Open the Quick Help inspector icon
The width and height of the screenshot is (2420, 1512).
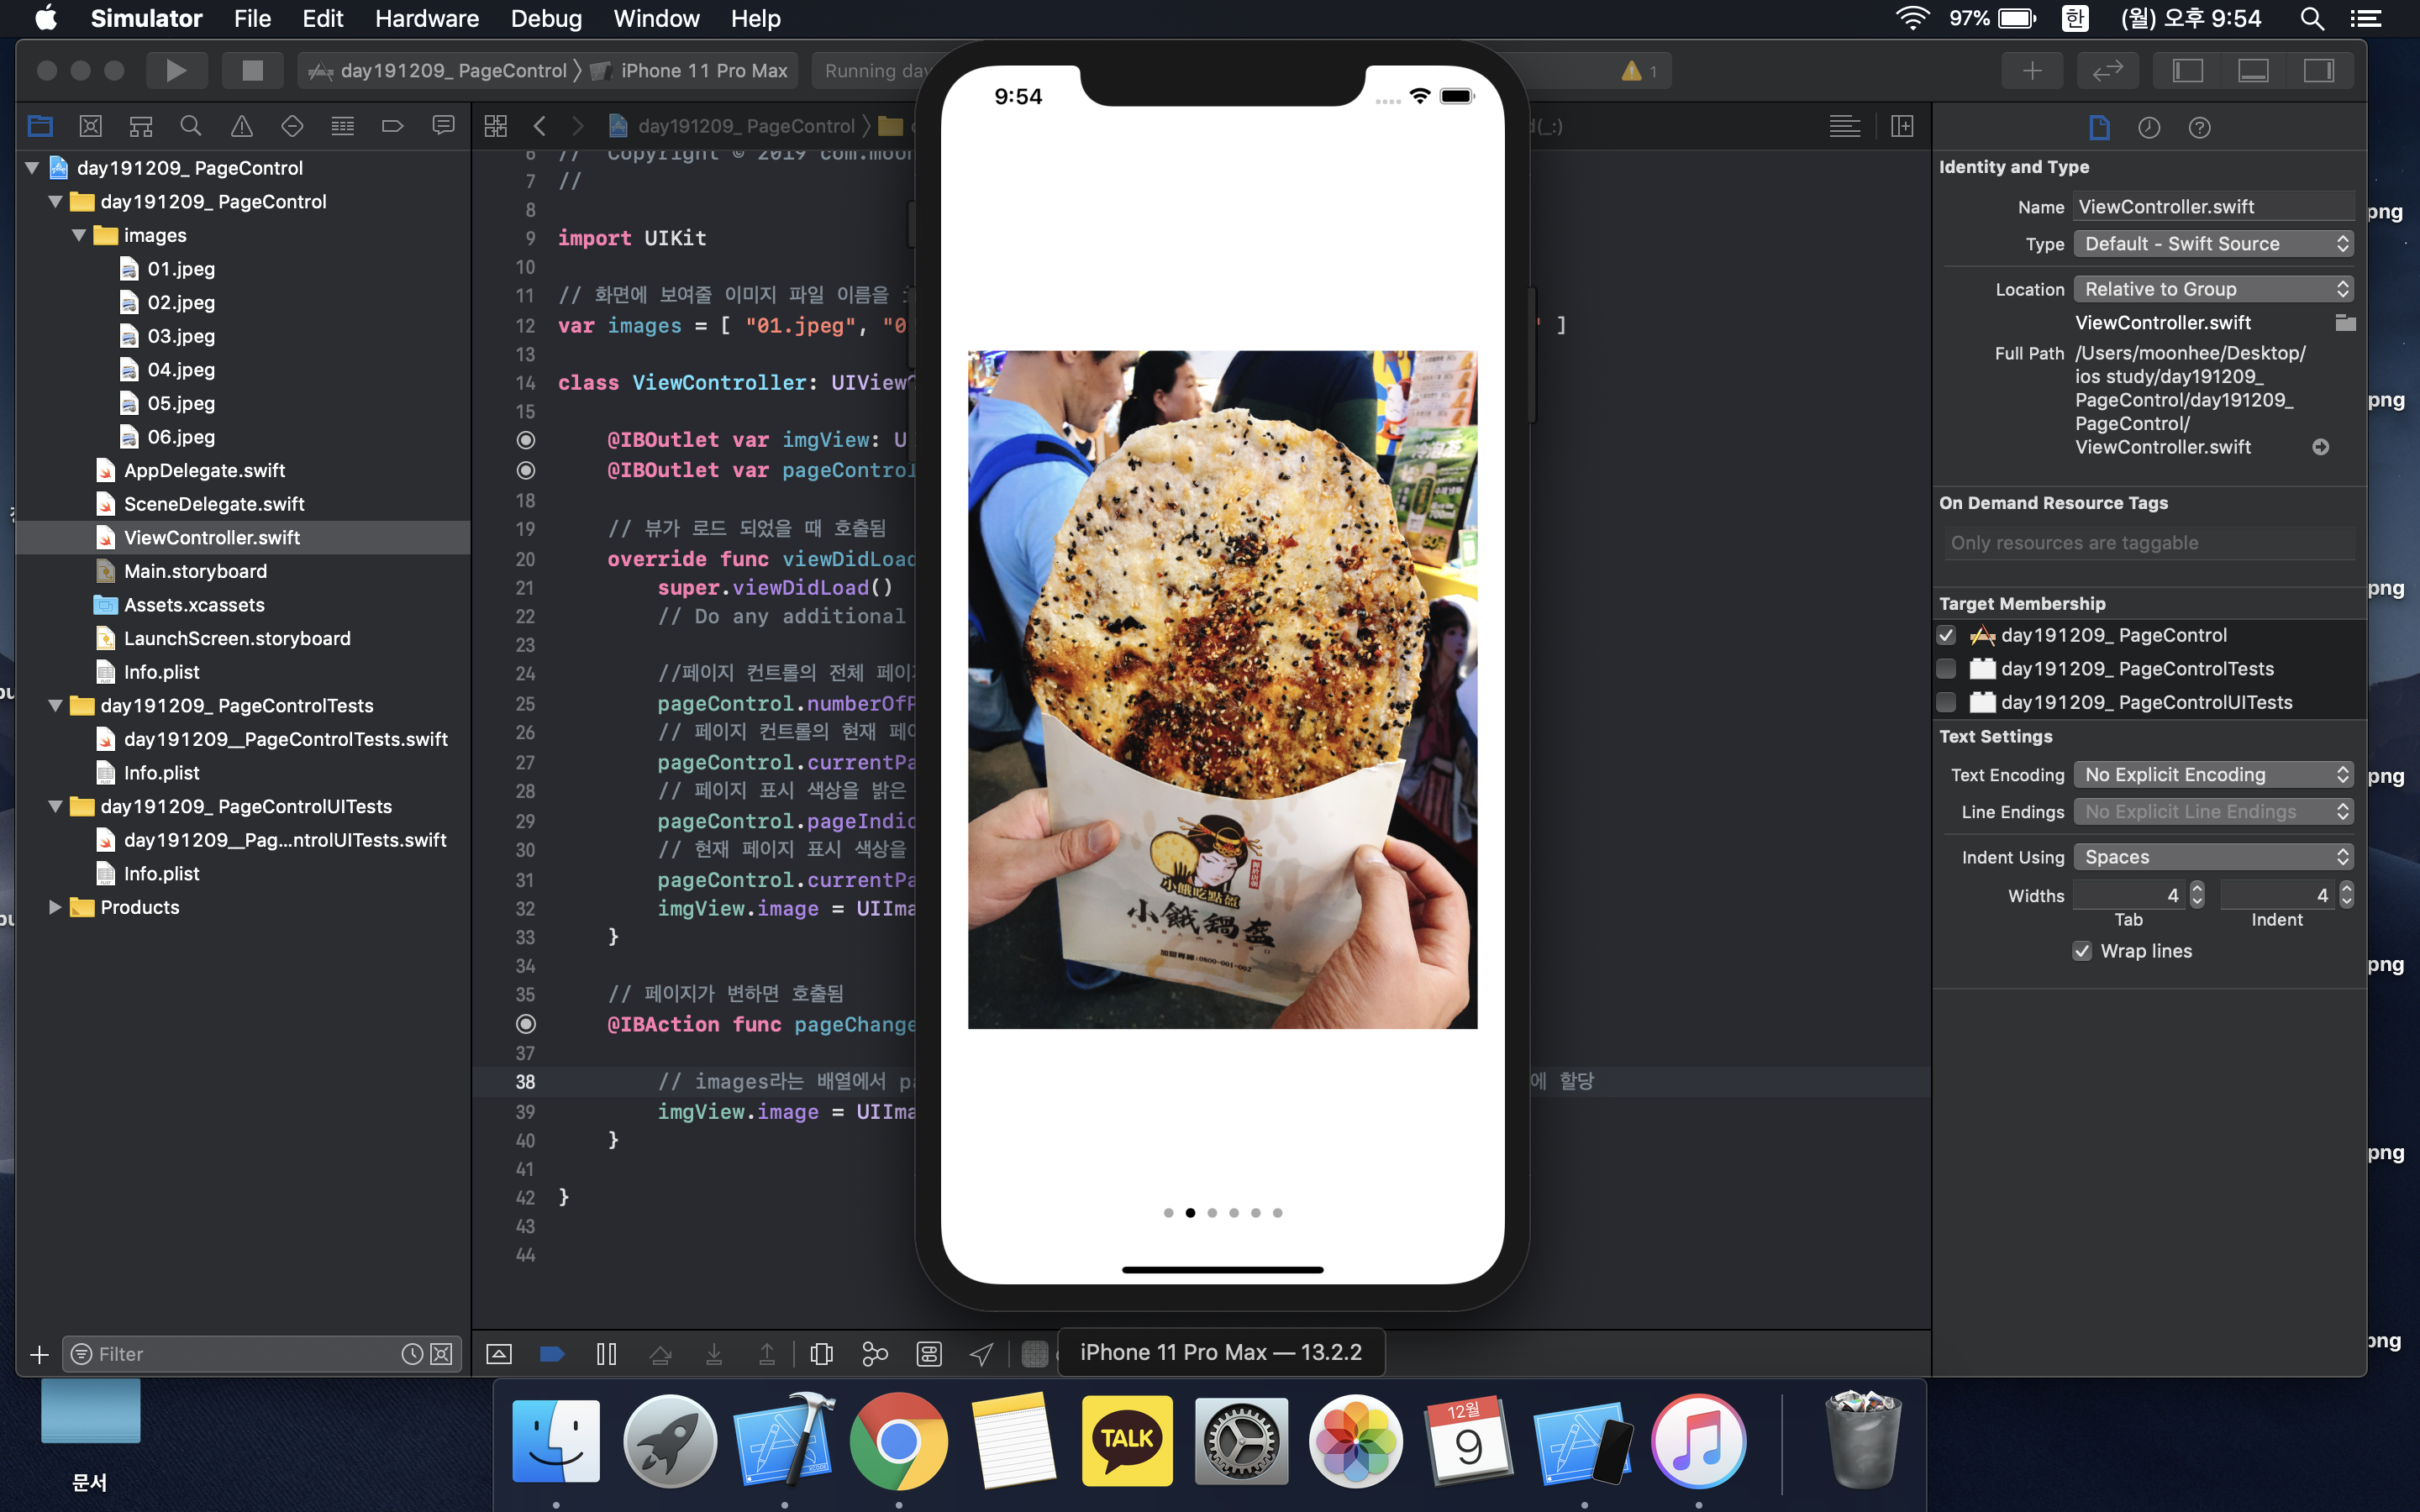coord(2198,128)
